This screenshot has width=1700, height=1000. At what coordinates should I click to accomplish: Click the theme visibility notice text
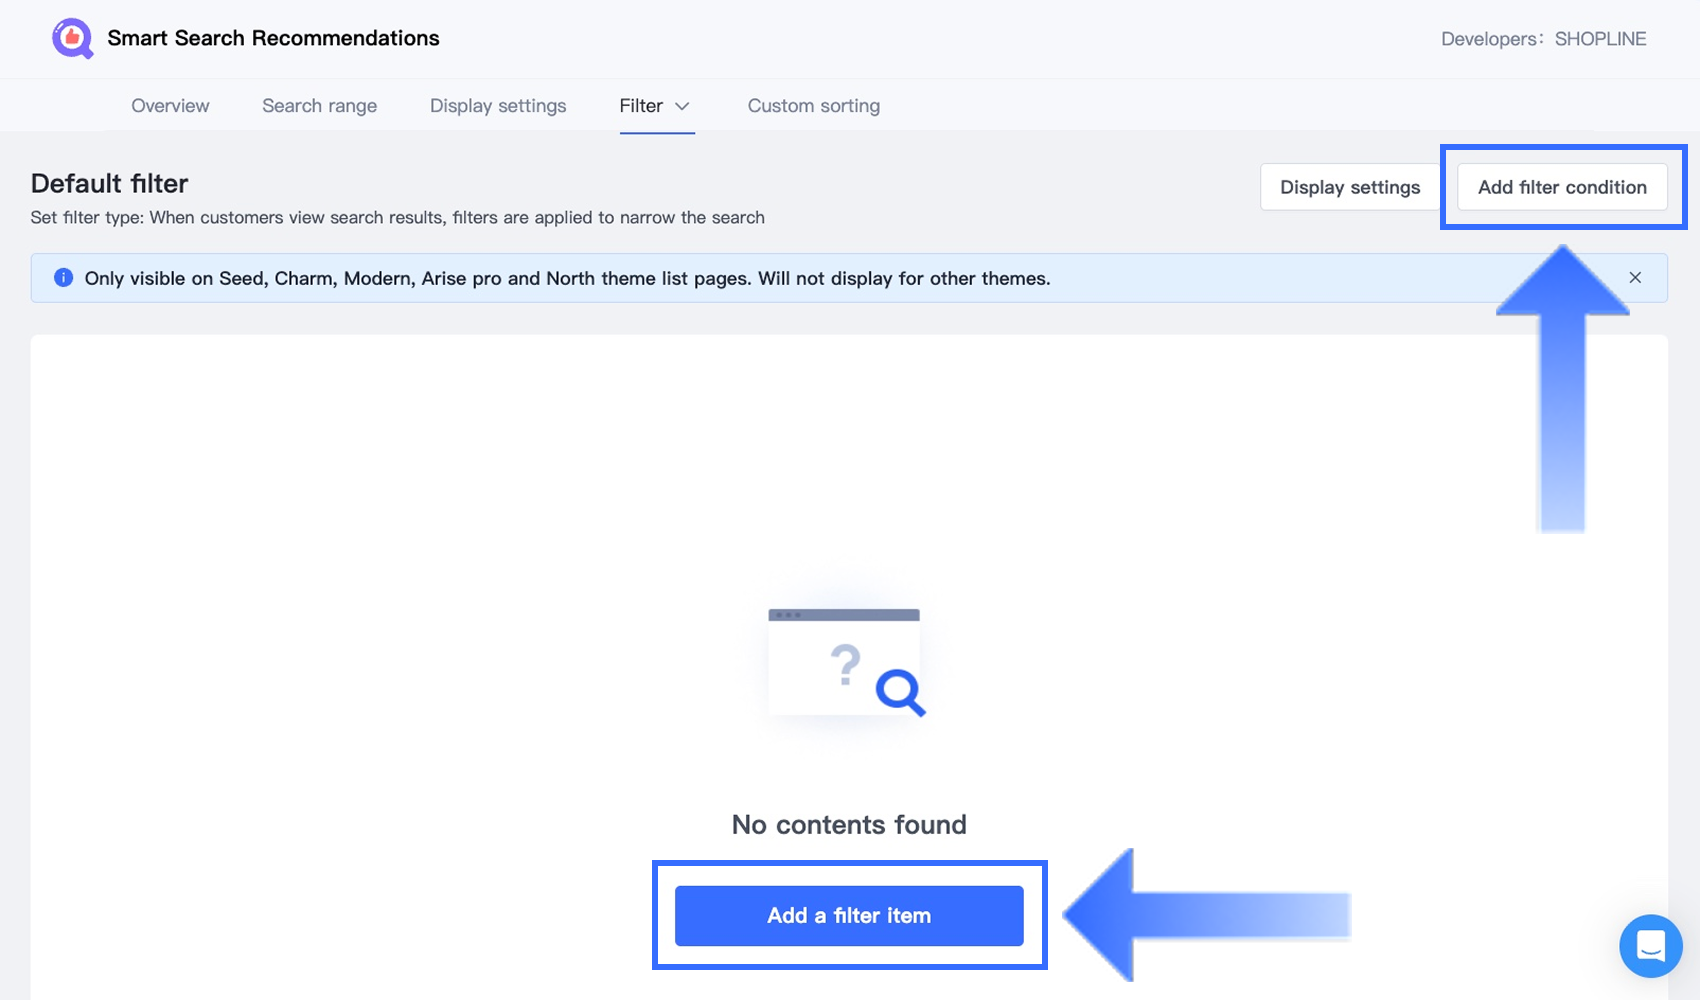[x=567, y=279]
